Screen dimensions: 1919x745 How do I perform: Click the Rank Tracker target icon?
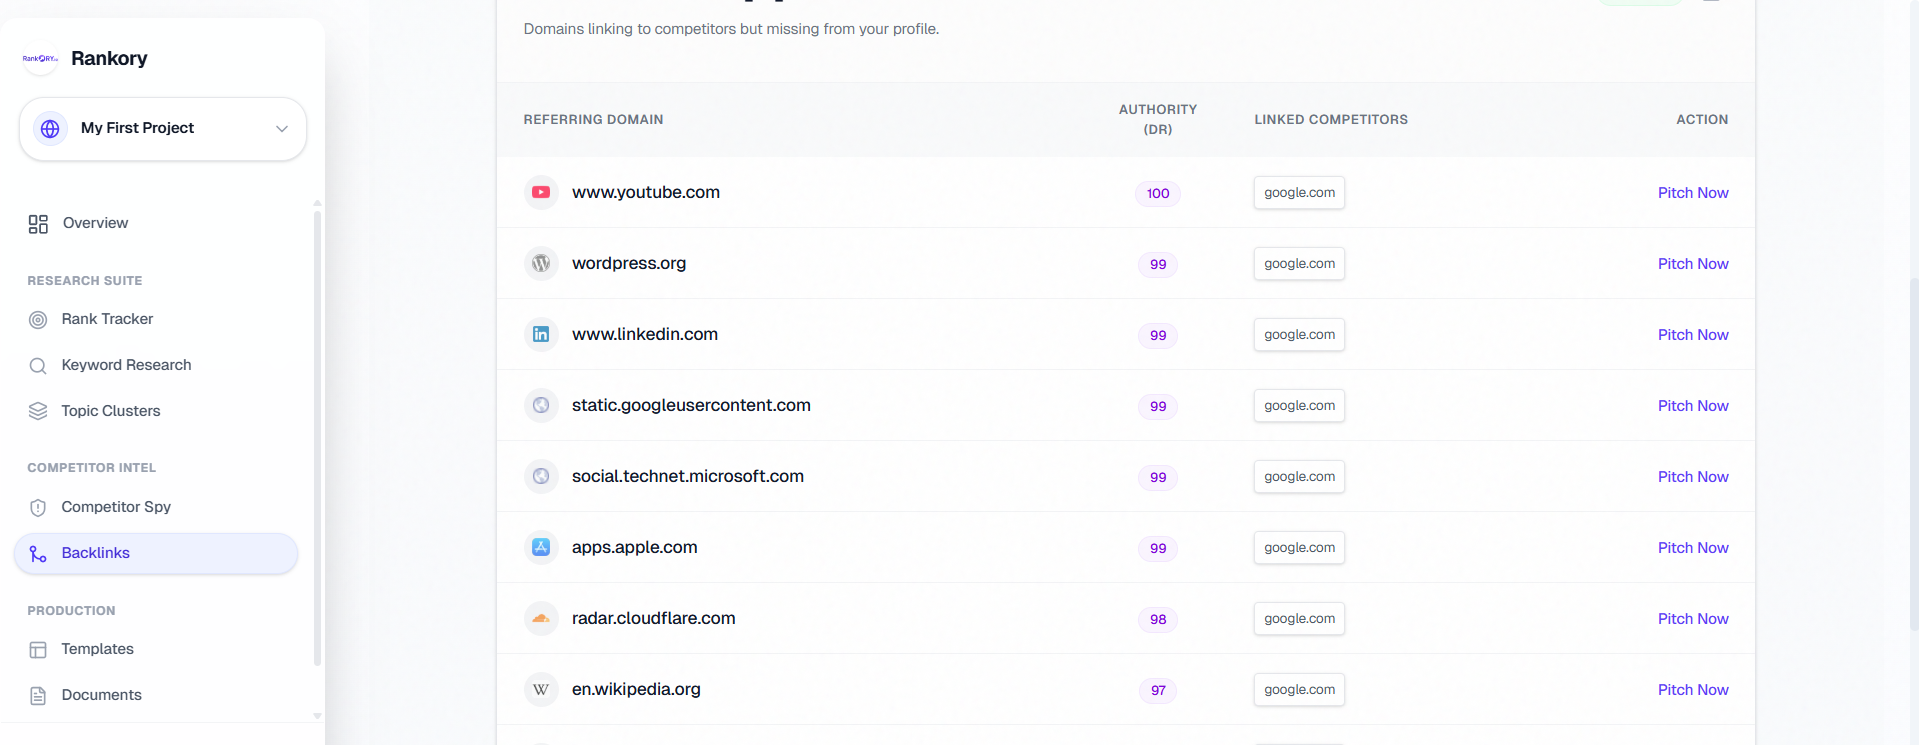(38, 320)
